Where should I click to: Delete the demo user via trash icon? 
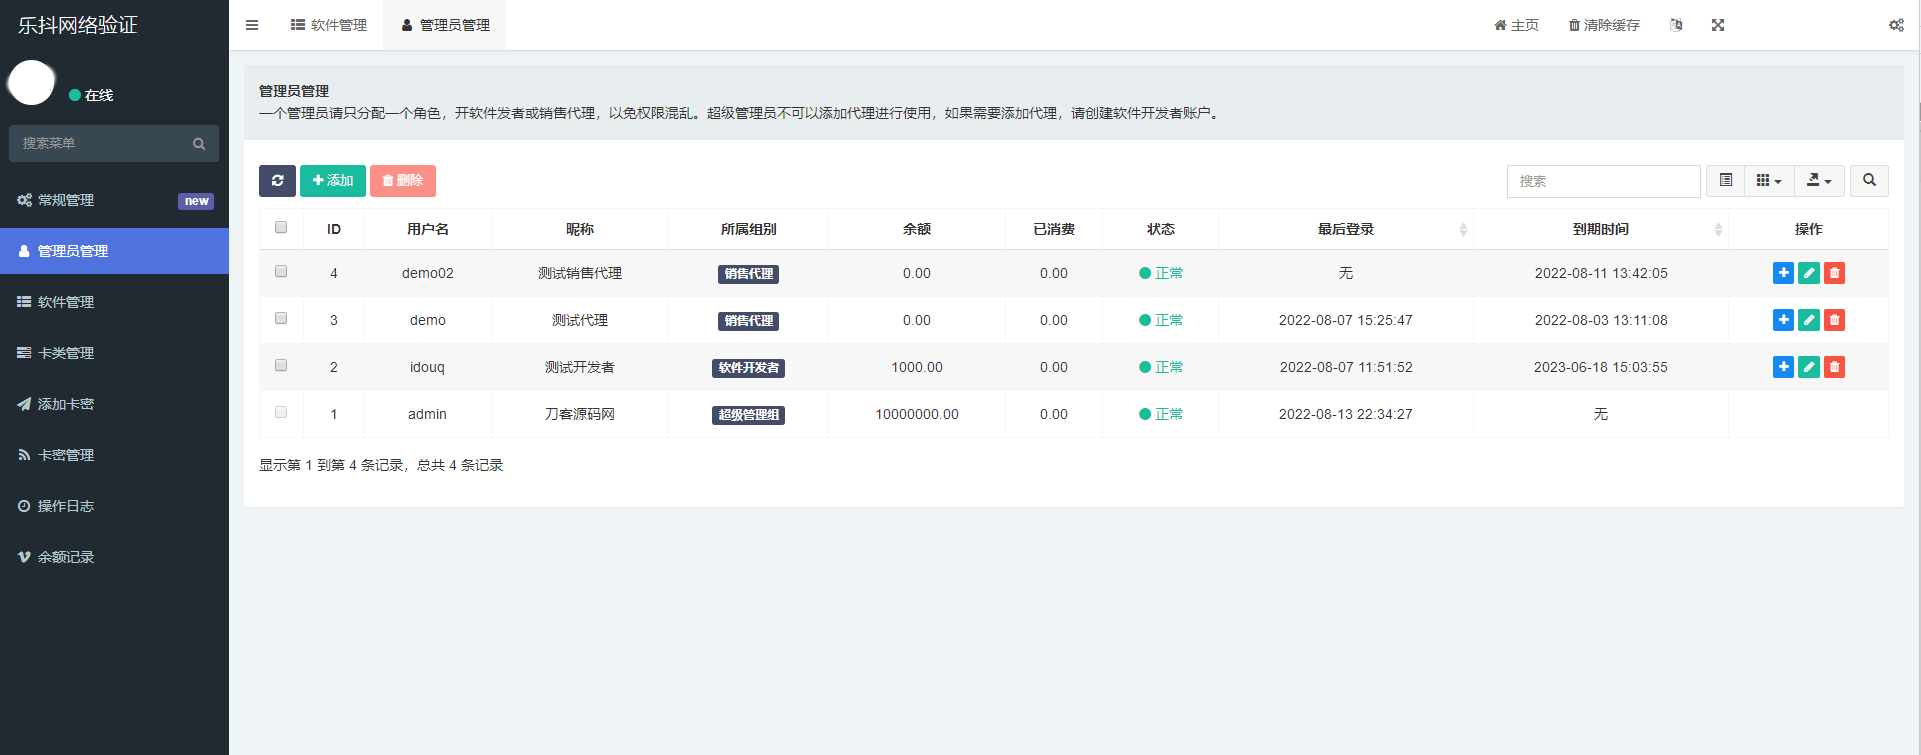pos(1834,320)
